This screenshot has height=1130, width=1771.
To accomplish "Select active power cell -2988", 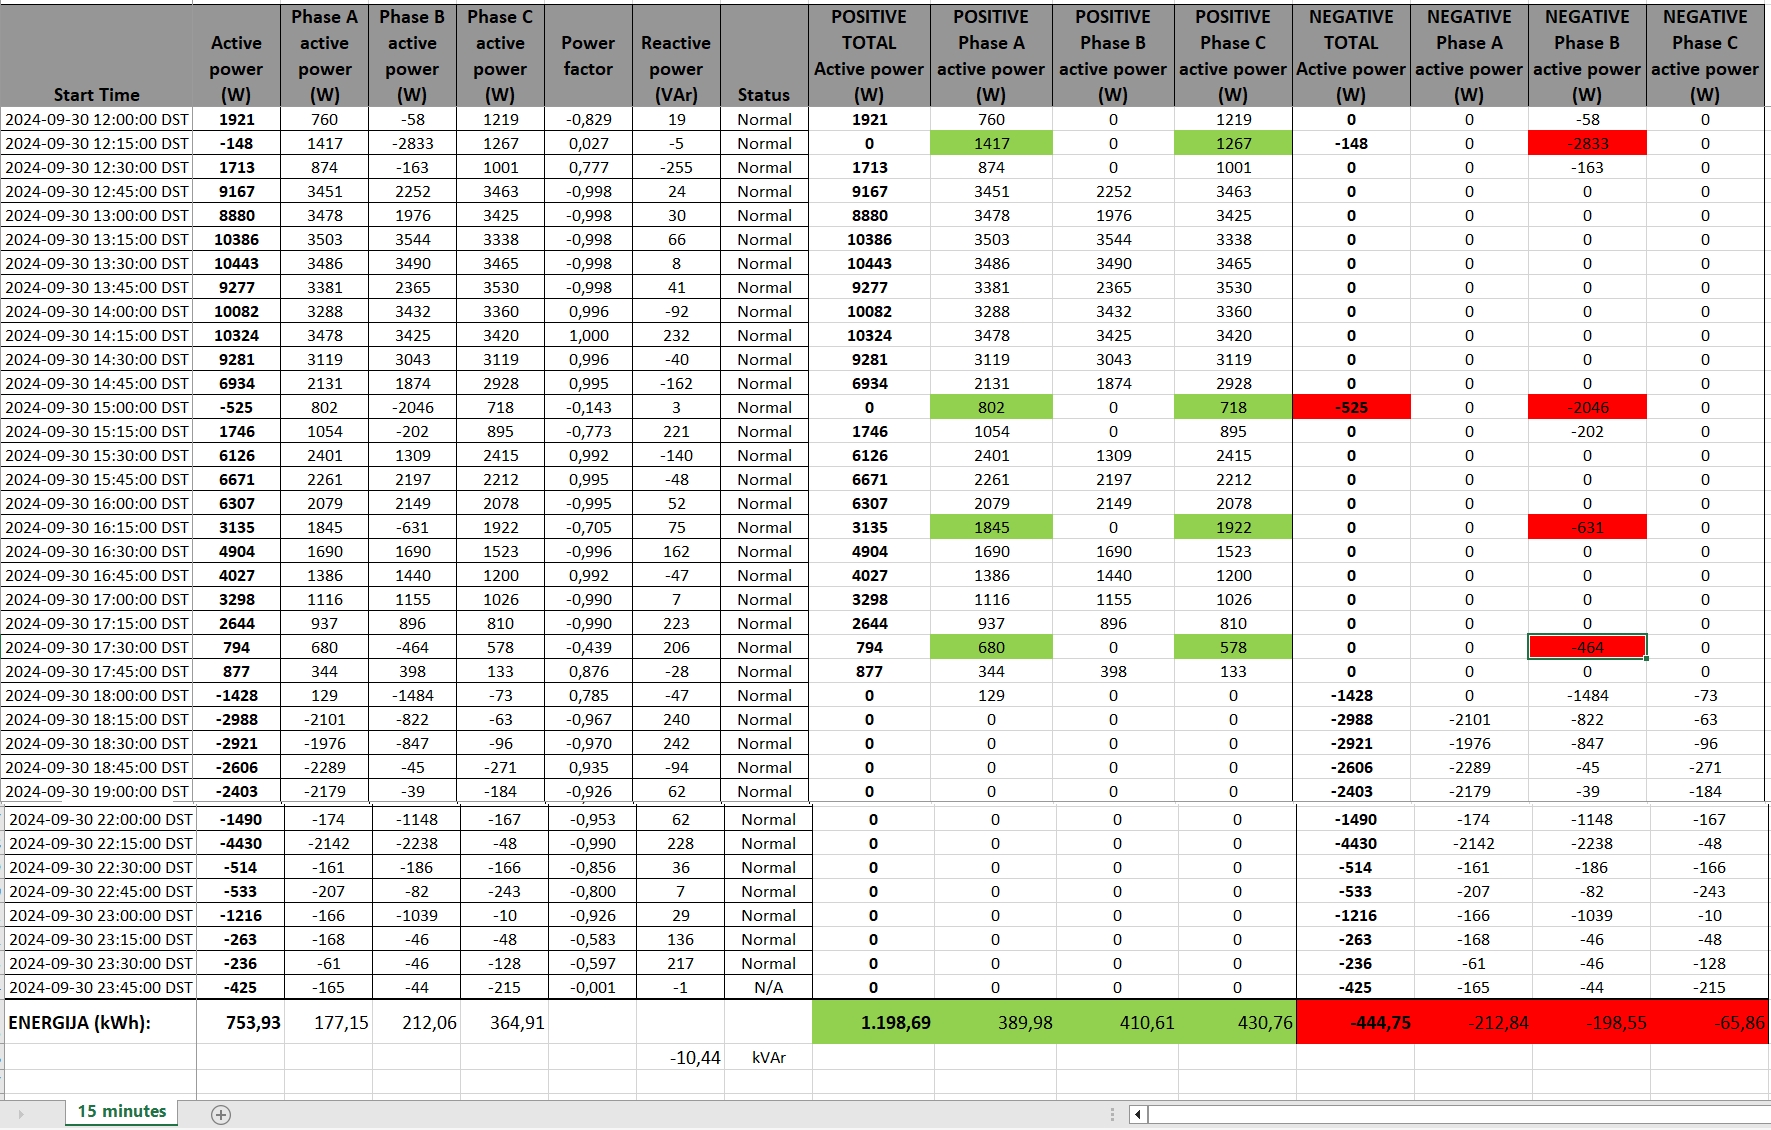I will [237, 719].
